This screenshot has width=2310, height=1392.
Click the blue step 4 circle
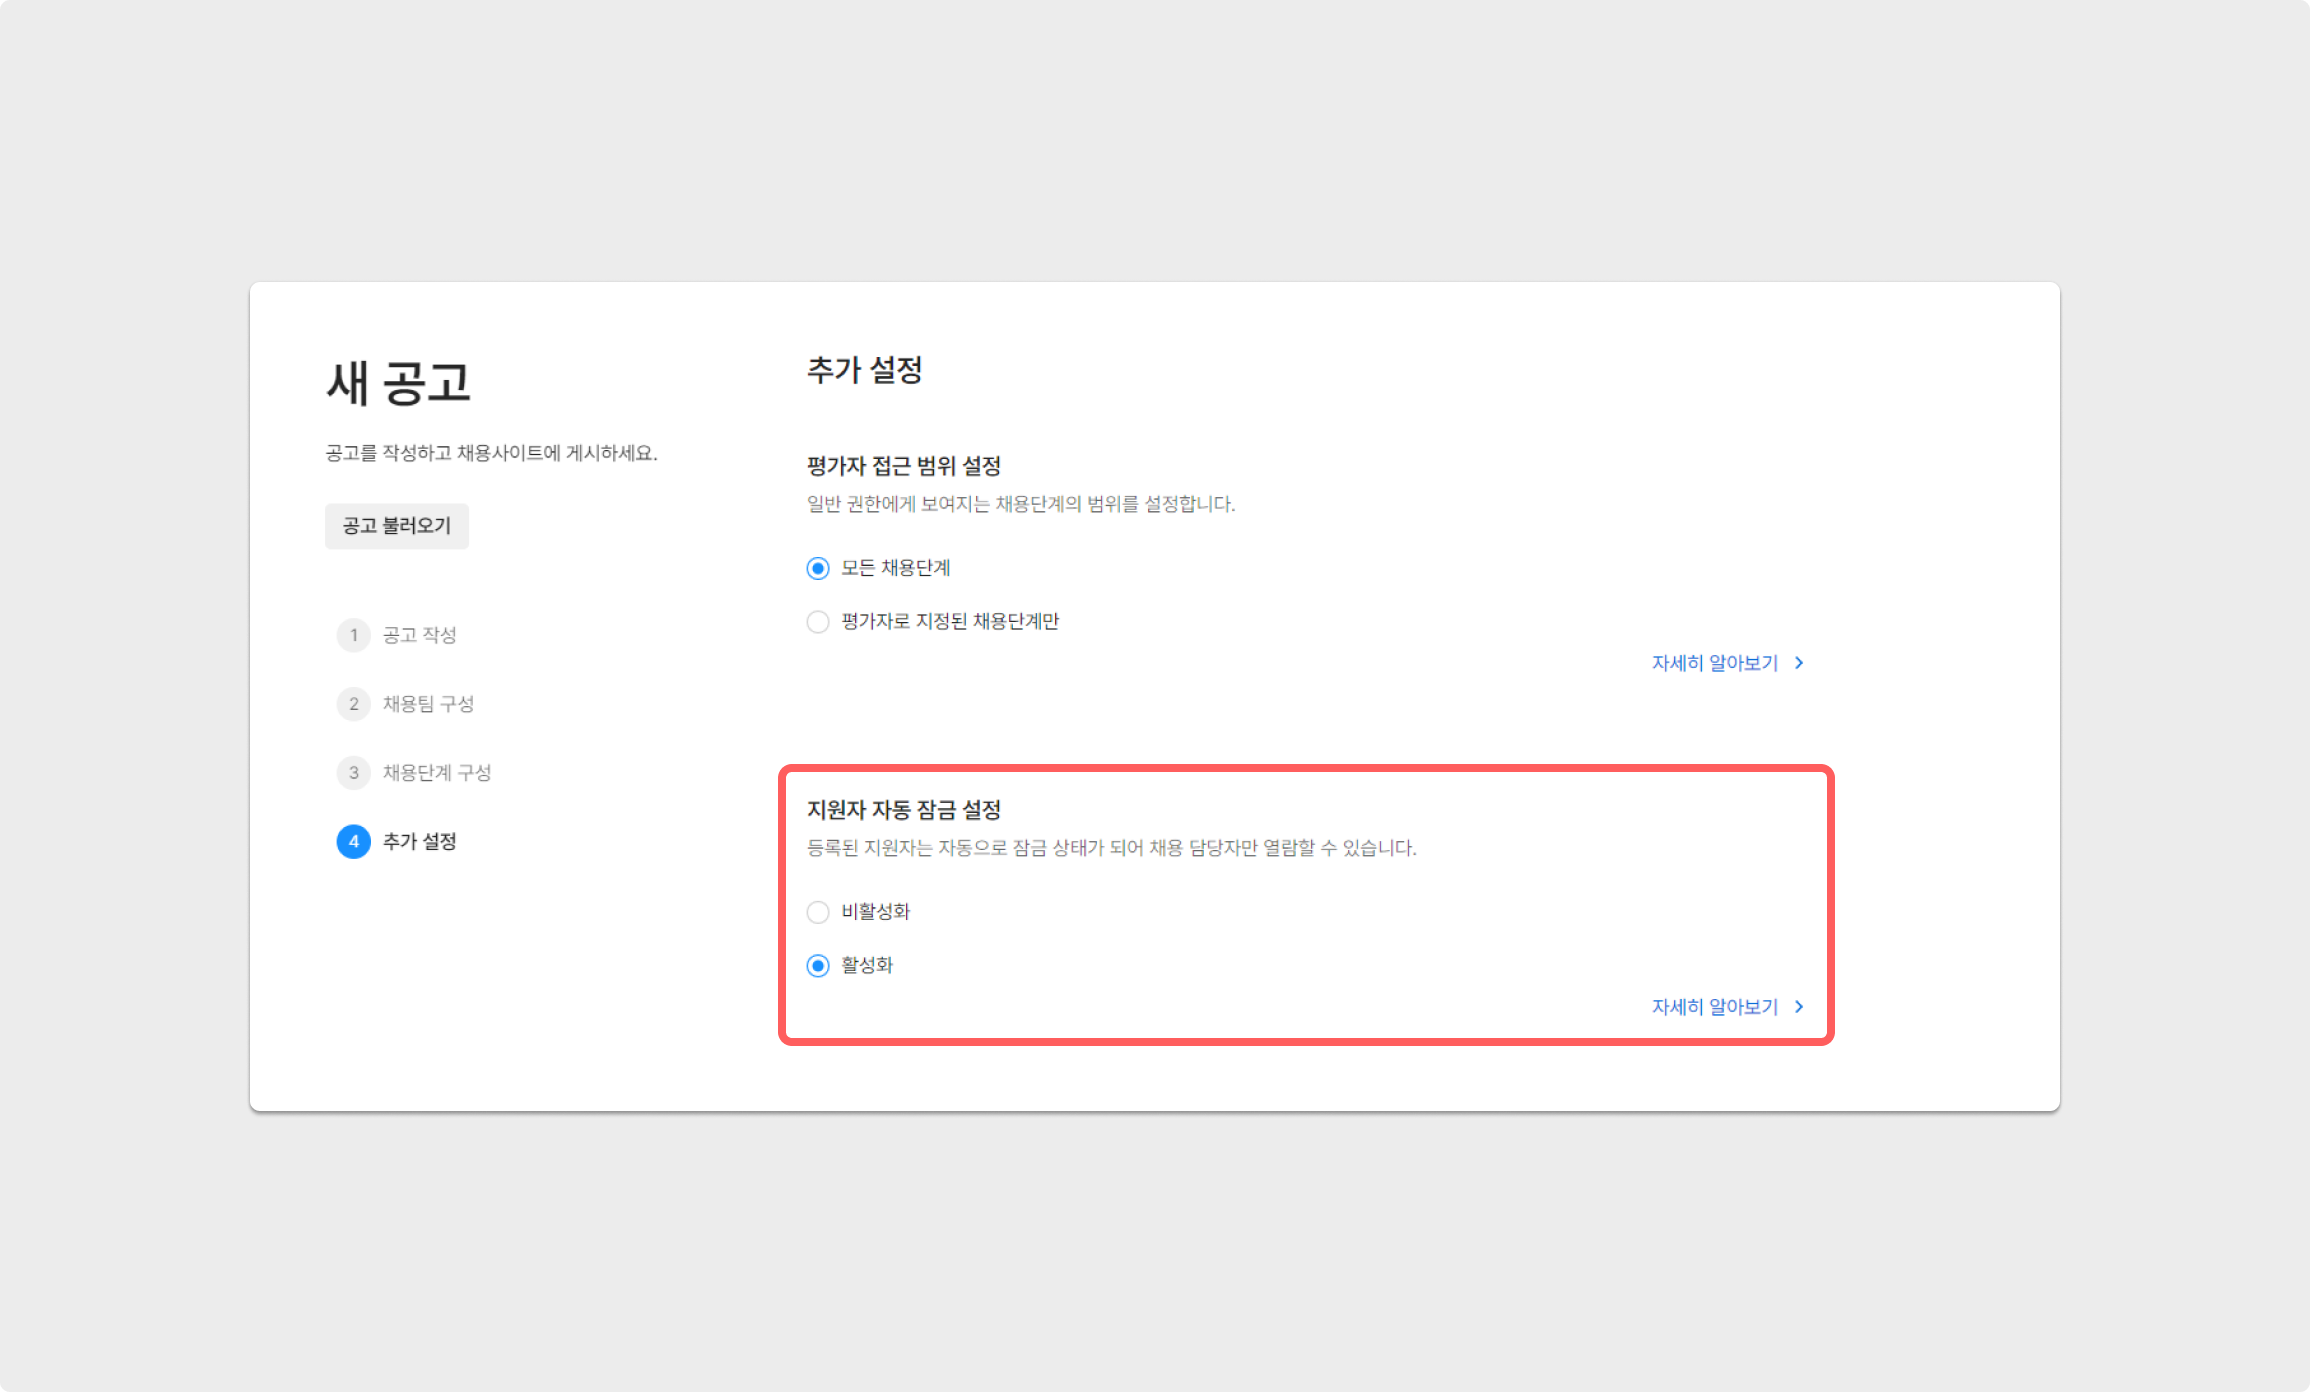[353, 842]
